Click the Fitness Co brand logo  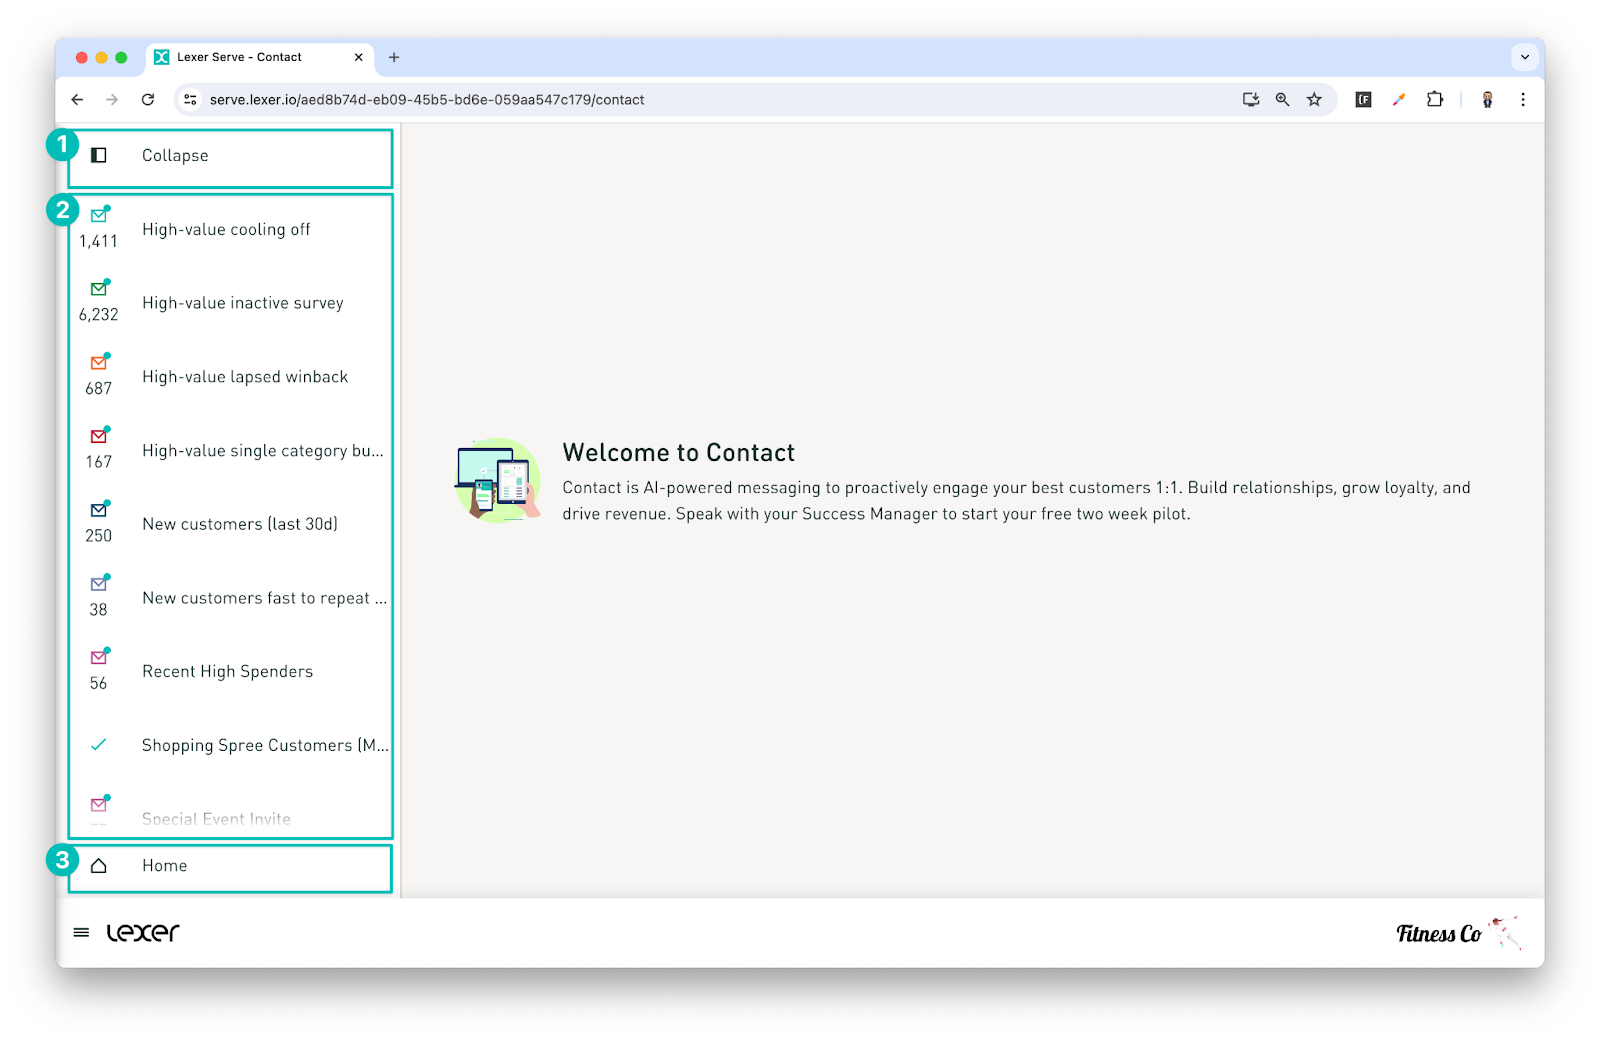pos(1458,933)
